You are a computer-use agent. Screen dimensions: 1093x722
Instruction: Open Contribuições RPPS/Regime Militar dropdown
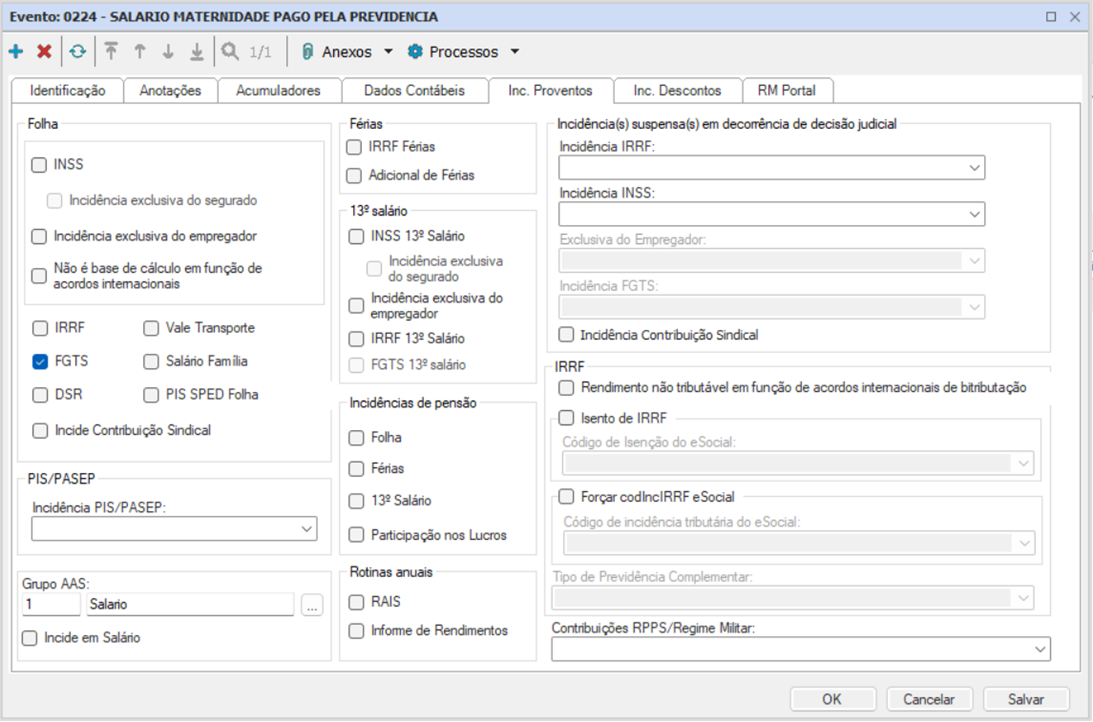[1040, 650]
